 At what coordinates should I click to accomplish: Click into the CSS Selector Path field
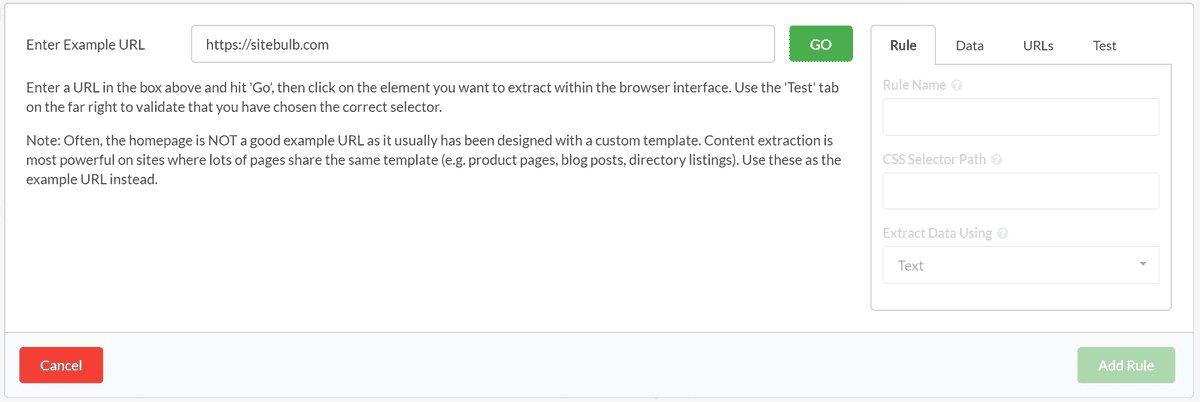pos(1020,191)
